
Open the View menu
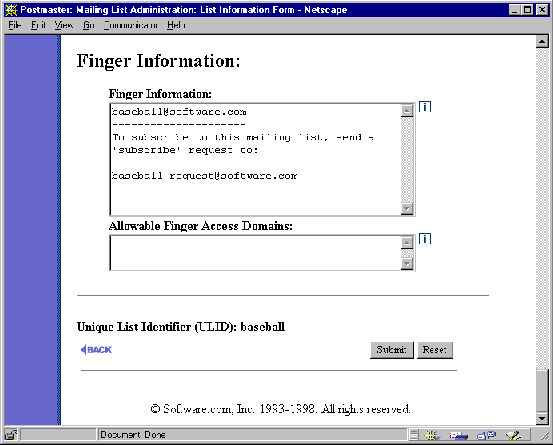coord(64,25)
